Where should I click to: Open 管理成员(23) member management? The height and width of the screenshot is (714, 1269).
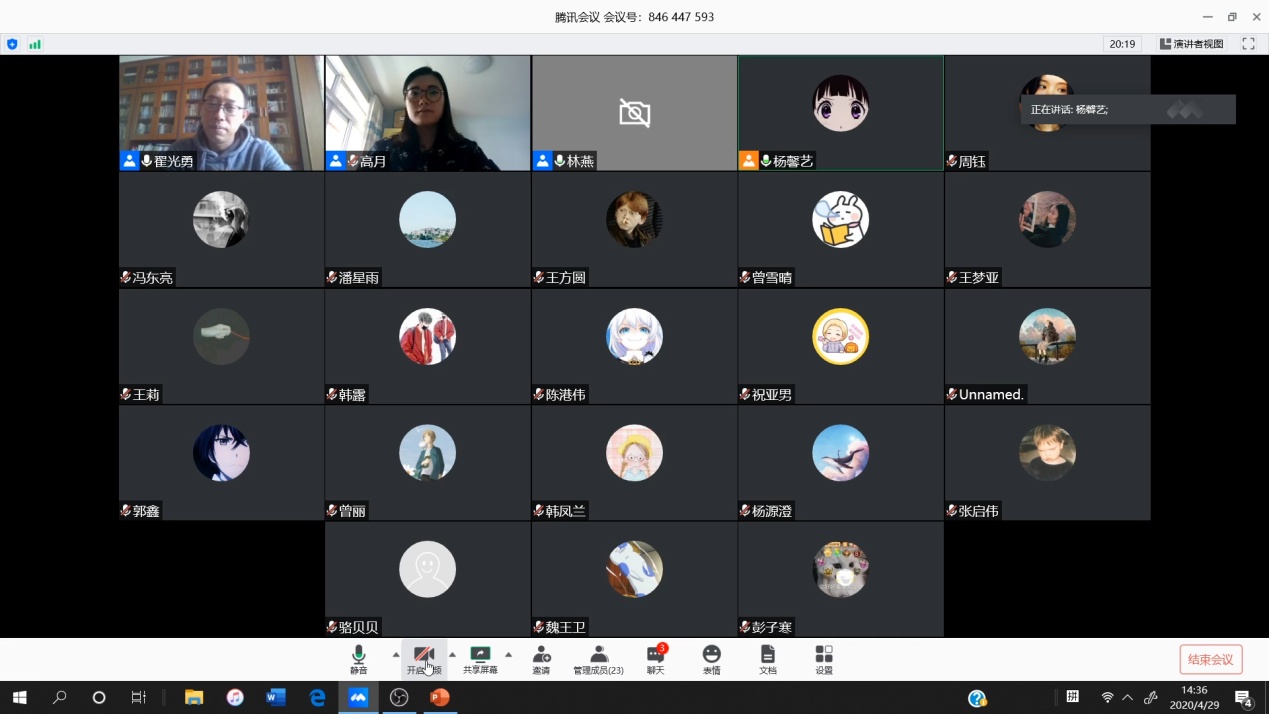coord(598,658)
